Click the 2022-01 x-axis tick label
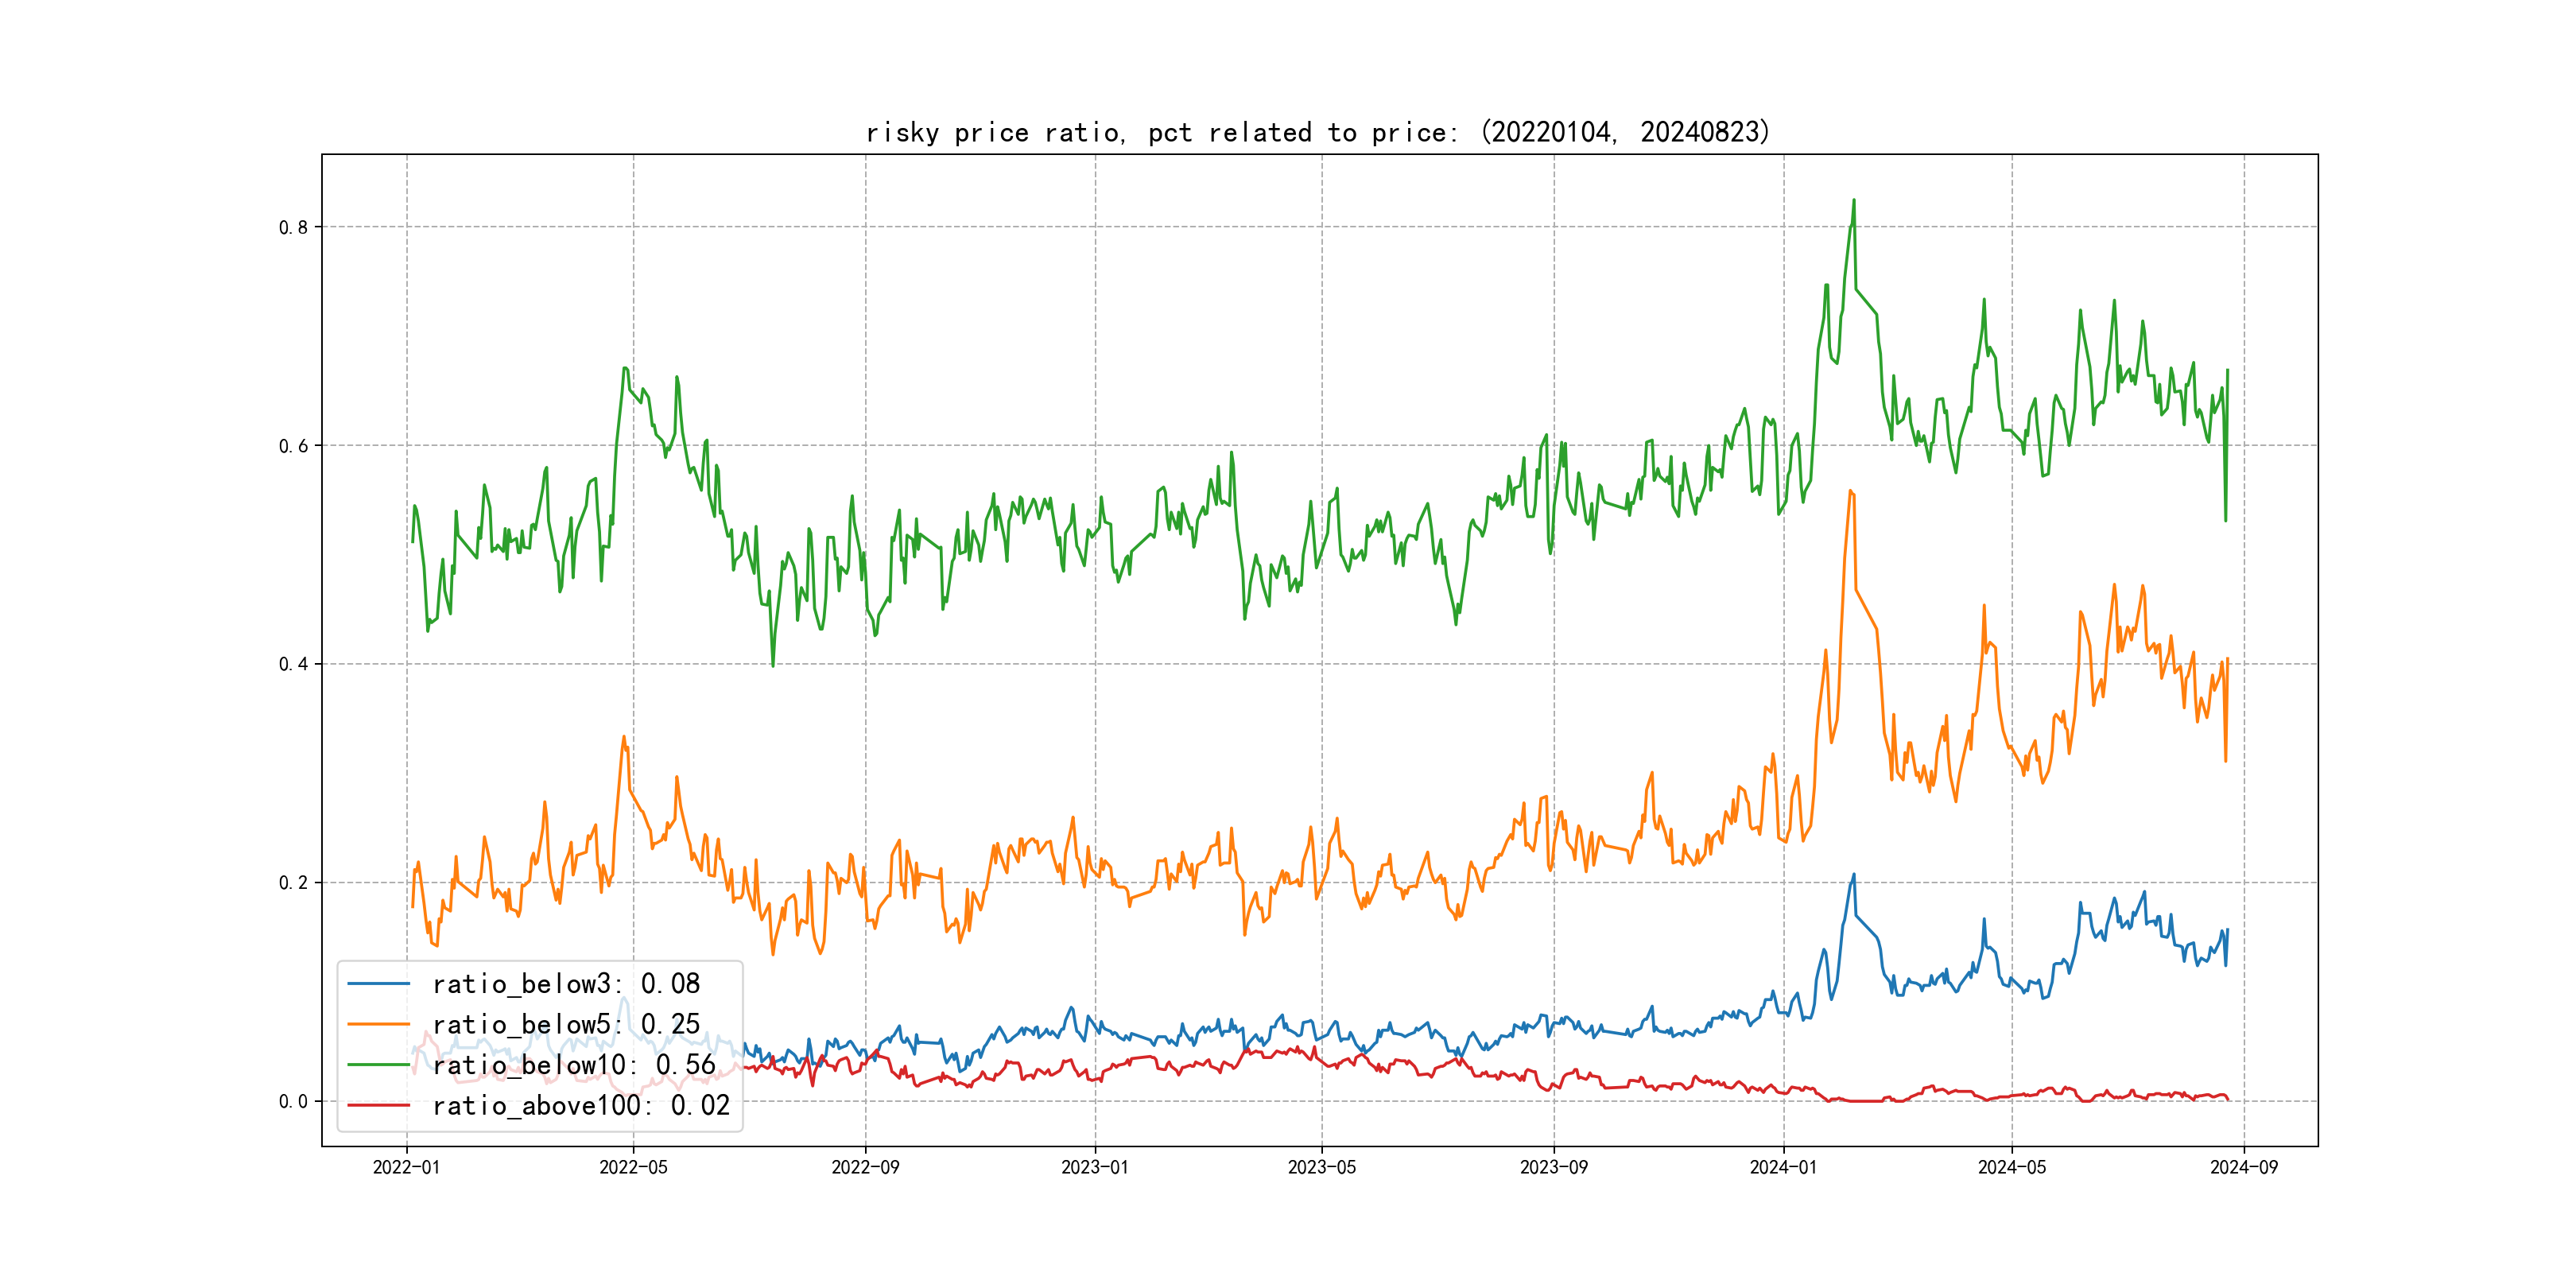The width and height of the screenshot is (2576, 1288). [x=406, y=1167]
